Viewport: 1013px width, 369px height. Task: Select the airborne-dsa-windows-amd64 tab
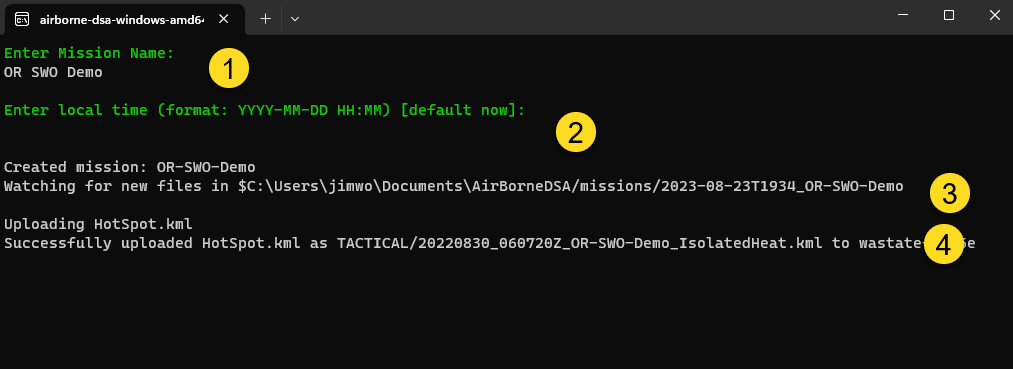tap(125, 19)
